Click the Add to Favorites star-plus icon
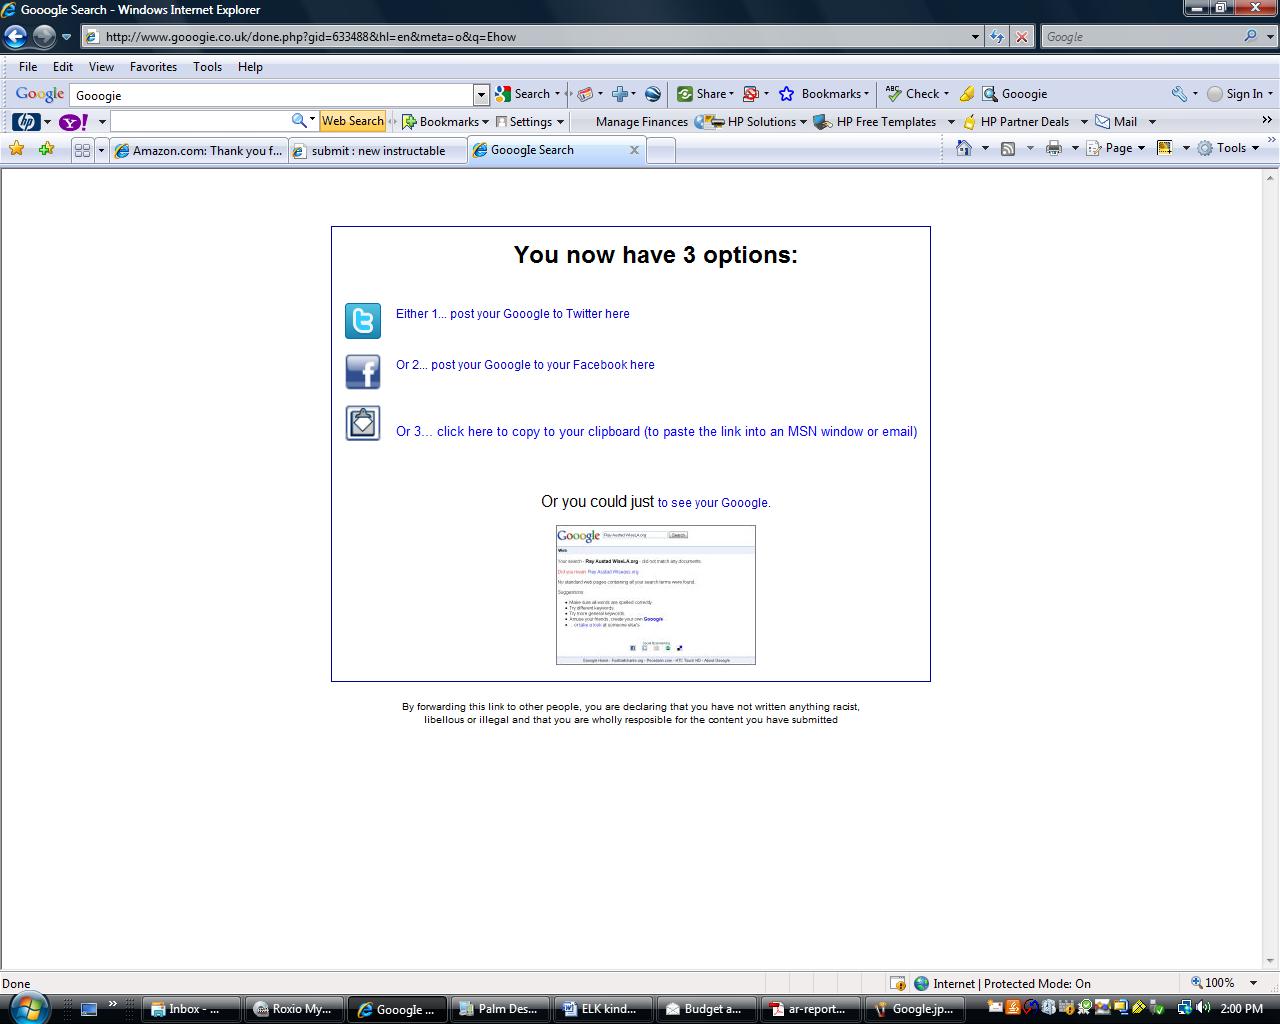This screenshot has height=1024, width=1280. click(x=46, y=149)
